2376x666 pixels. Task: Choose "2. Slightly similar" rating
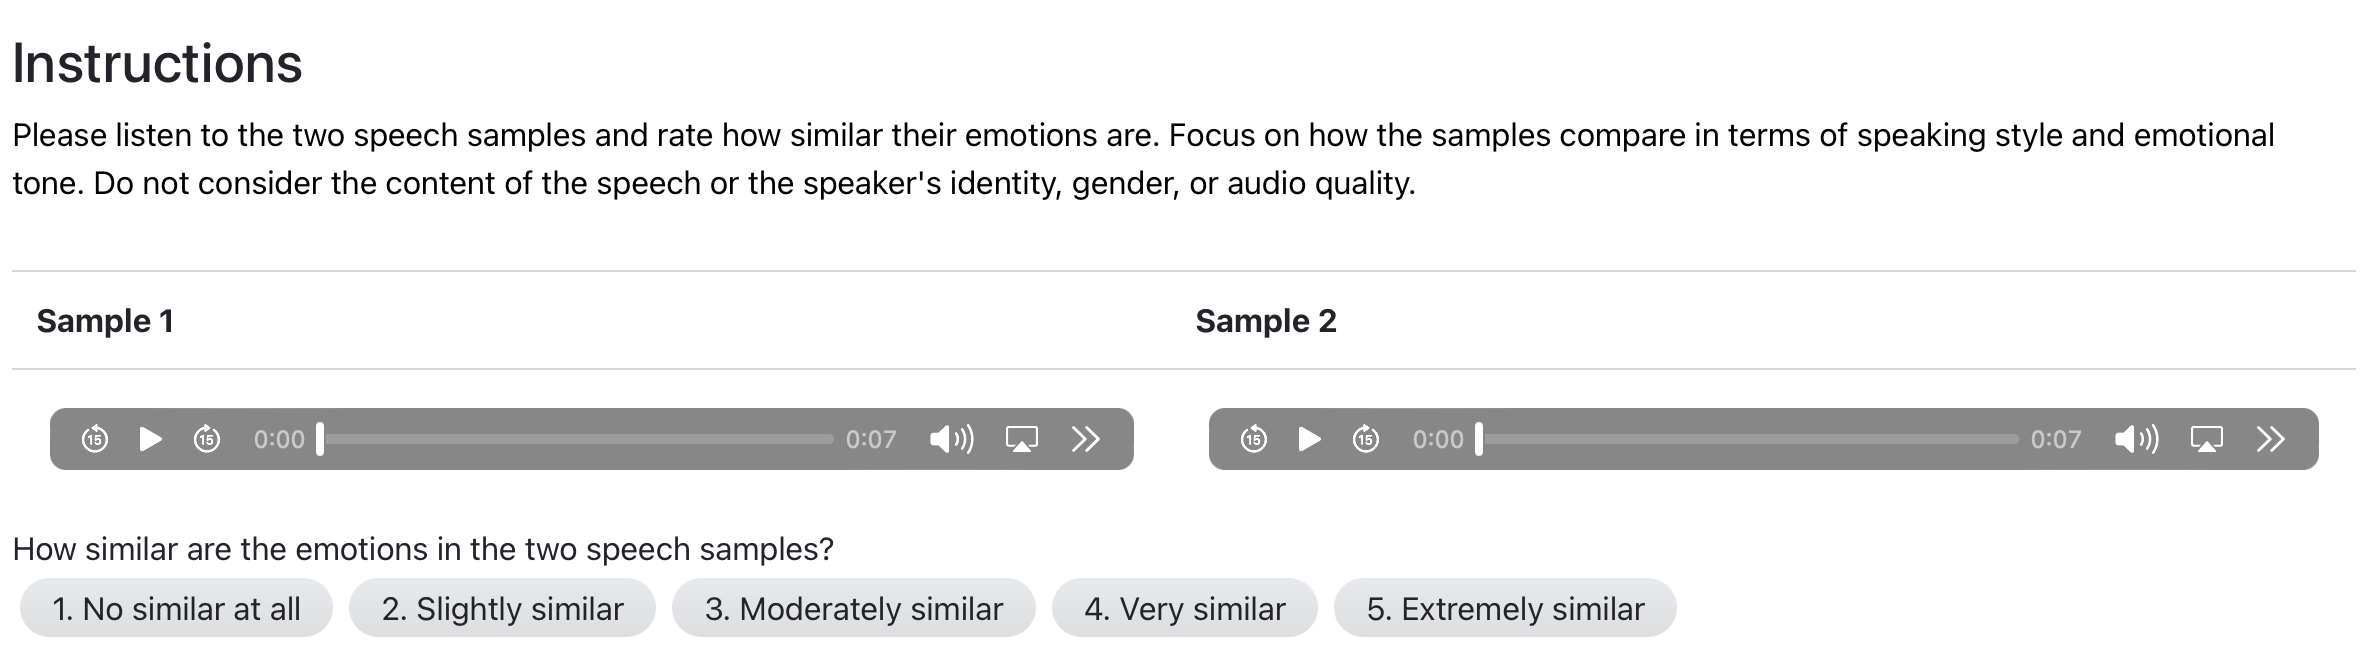(502, 608)
